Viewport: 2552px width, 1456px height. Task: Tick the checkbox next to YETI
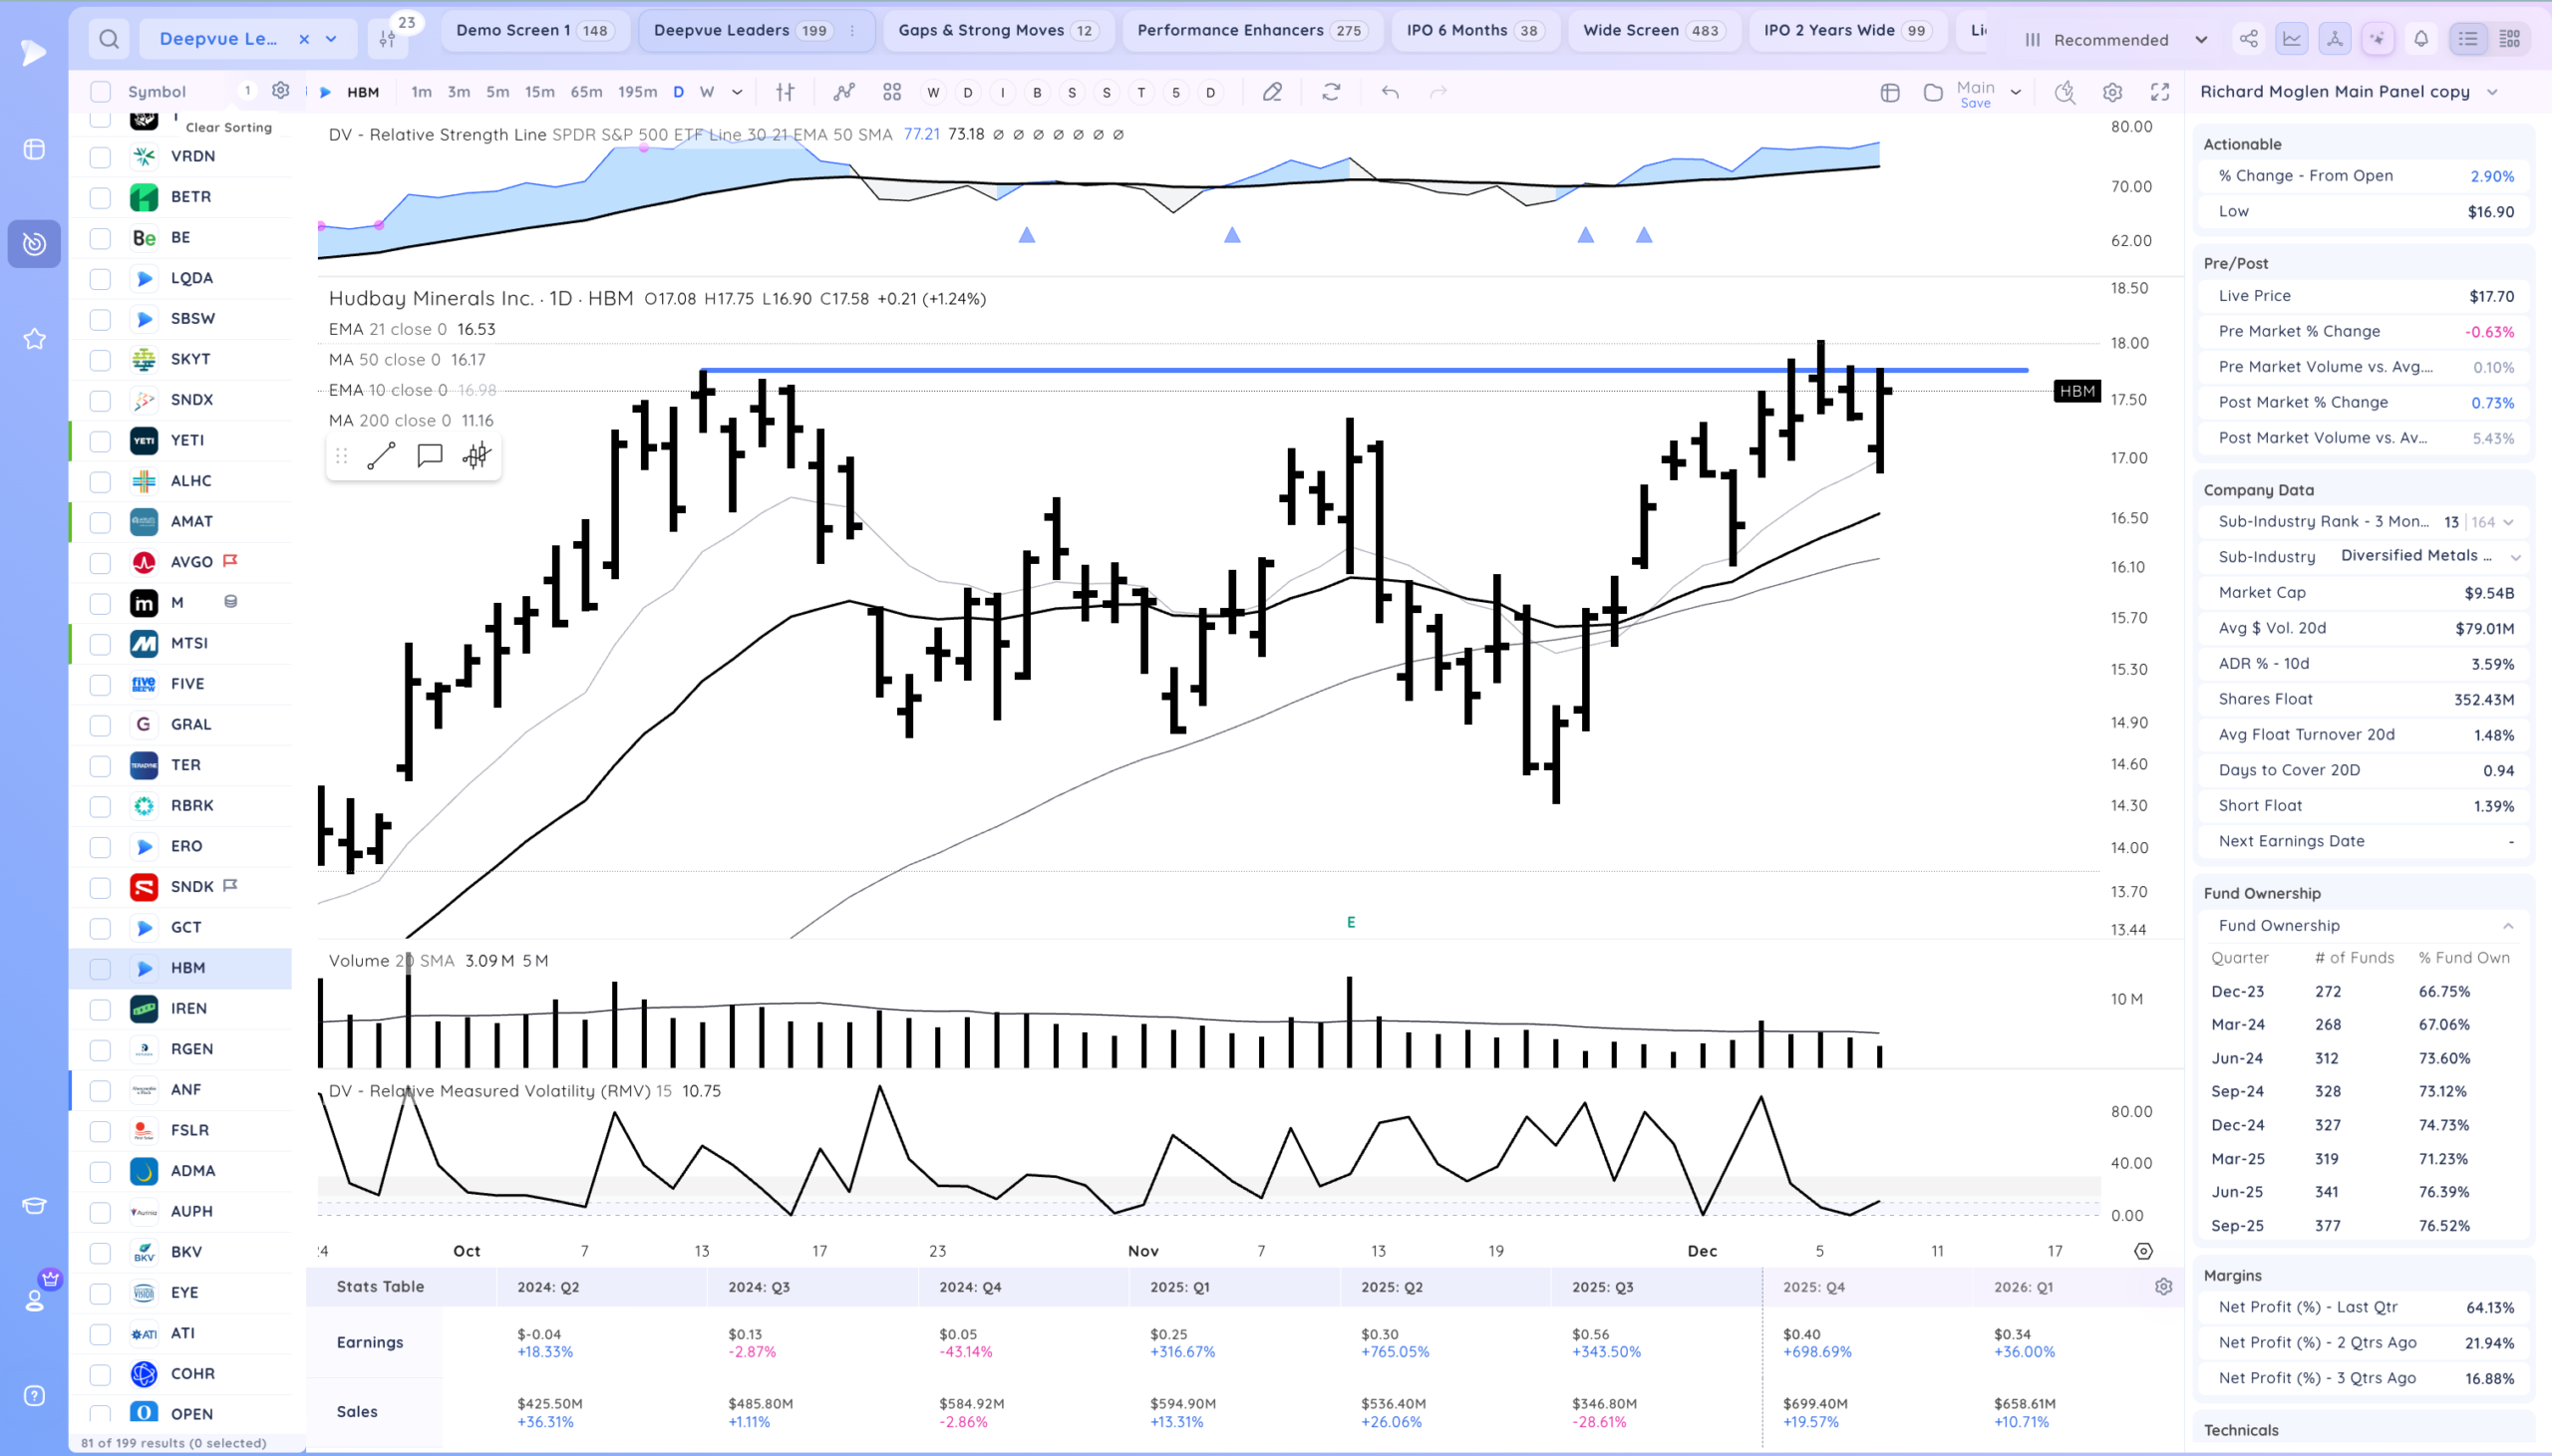100,441
